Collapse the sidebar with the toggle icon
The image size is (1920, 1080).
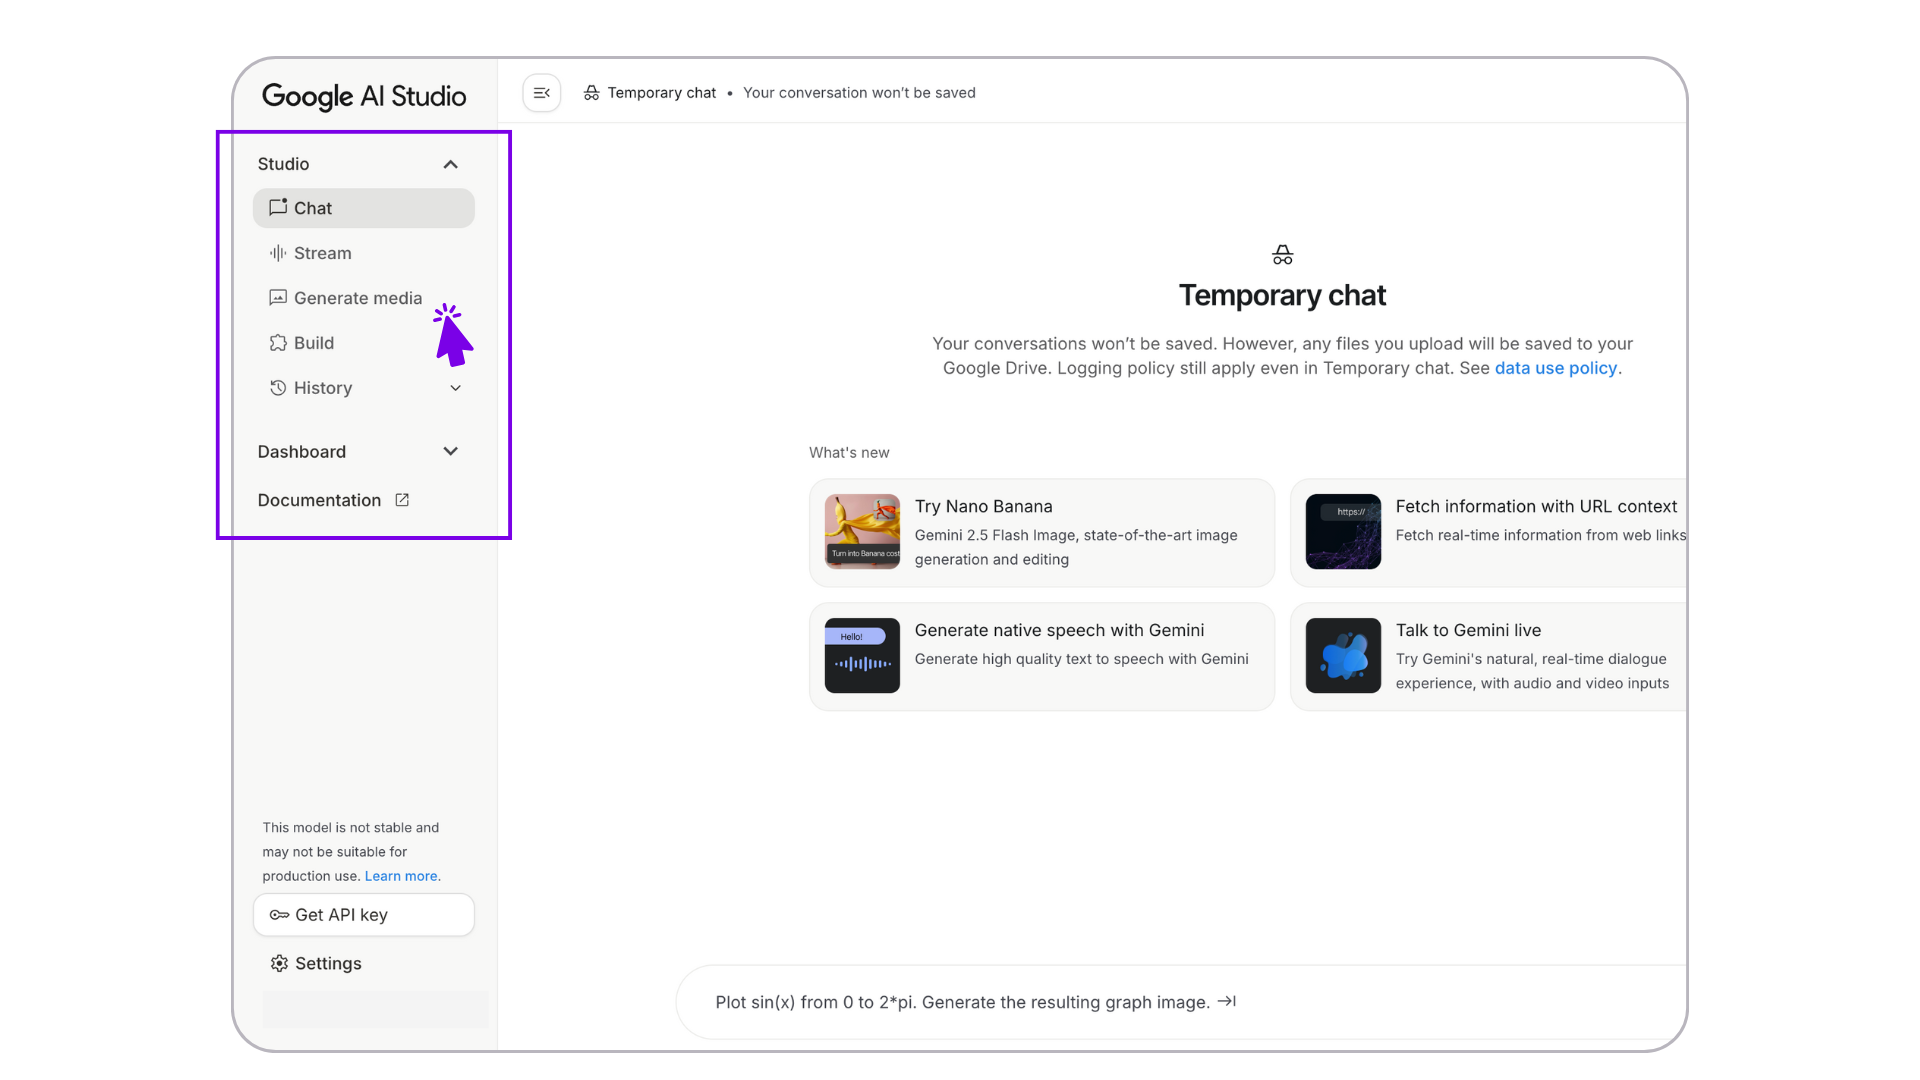pyautogui.click(x=541, y=93)
